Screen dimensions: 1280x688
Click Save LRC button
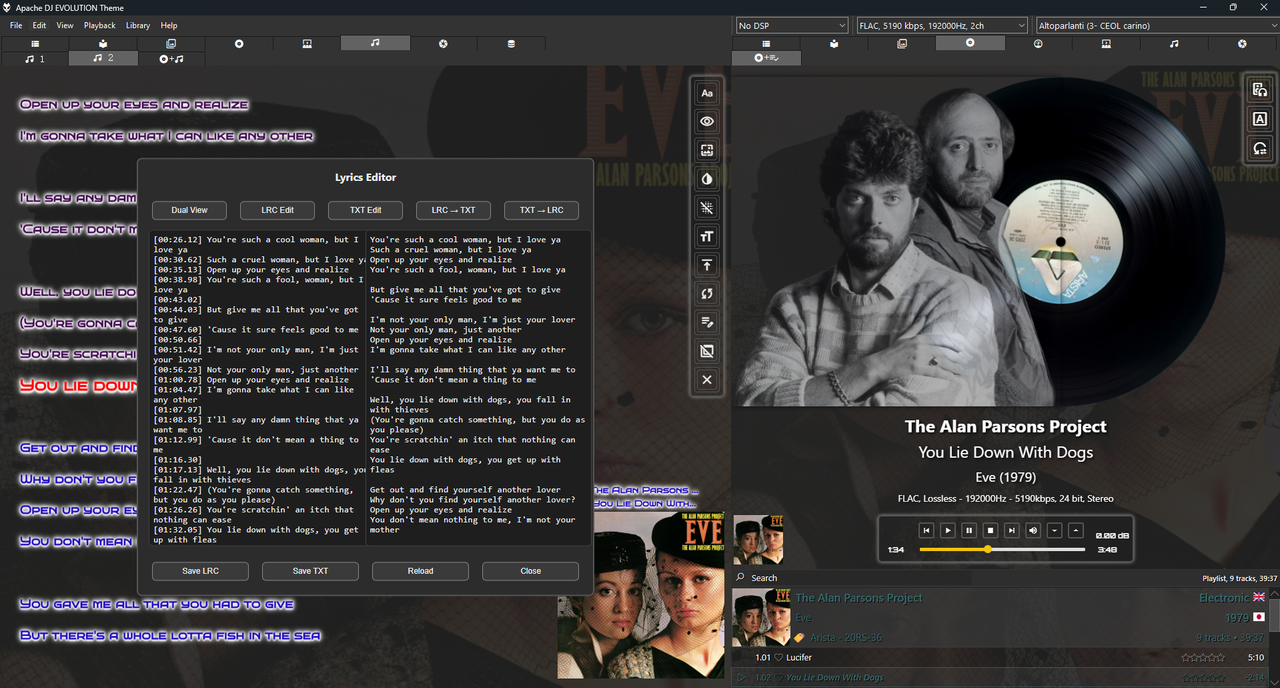pyautogui.click(x=200, y=571)
